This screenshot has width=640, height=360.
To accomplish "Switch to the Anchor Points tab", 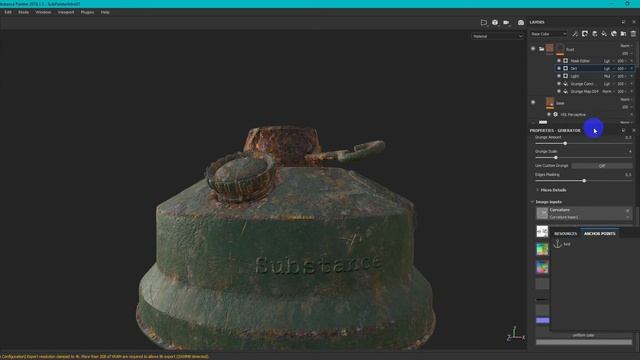I will [599, 233].
